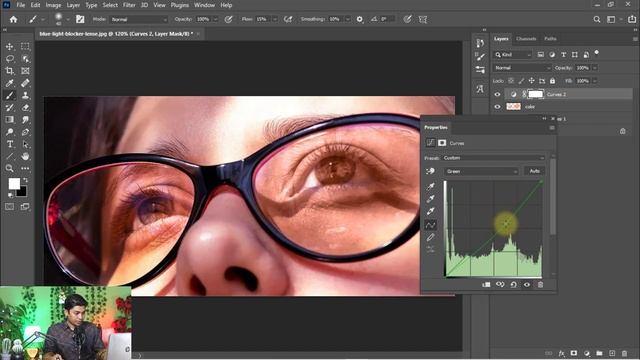Reset Curves to adjustment defaults
This screenshot has height=360, width=640.
pos(513,284)
